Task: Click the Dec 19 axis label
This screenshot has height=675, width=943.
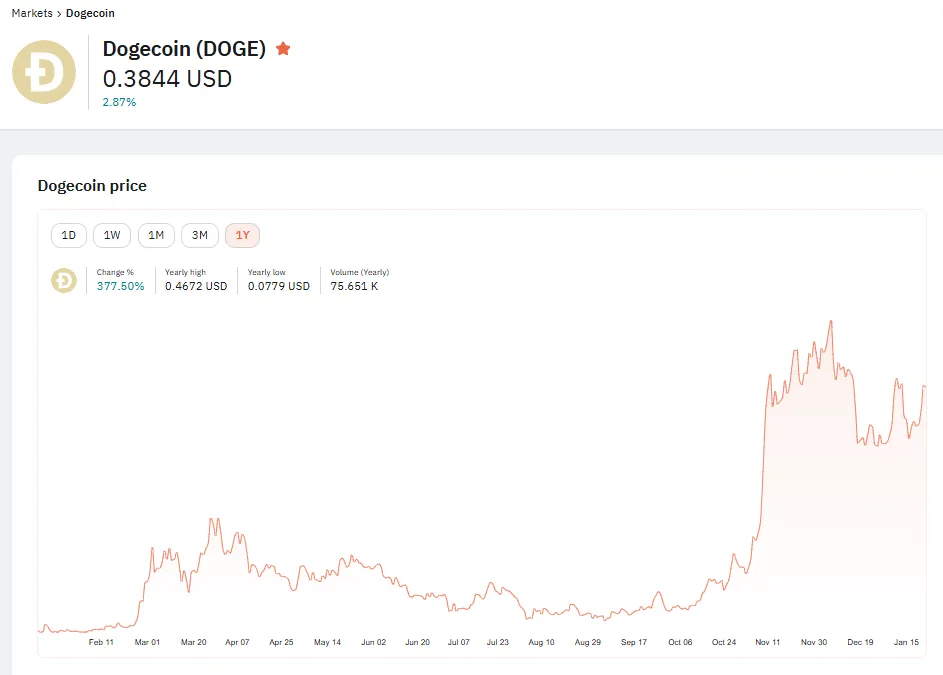Action: click(x=860, y=643)
